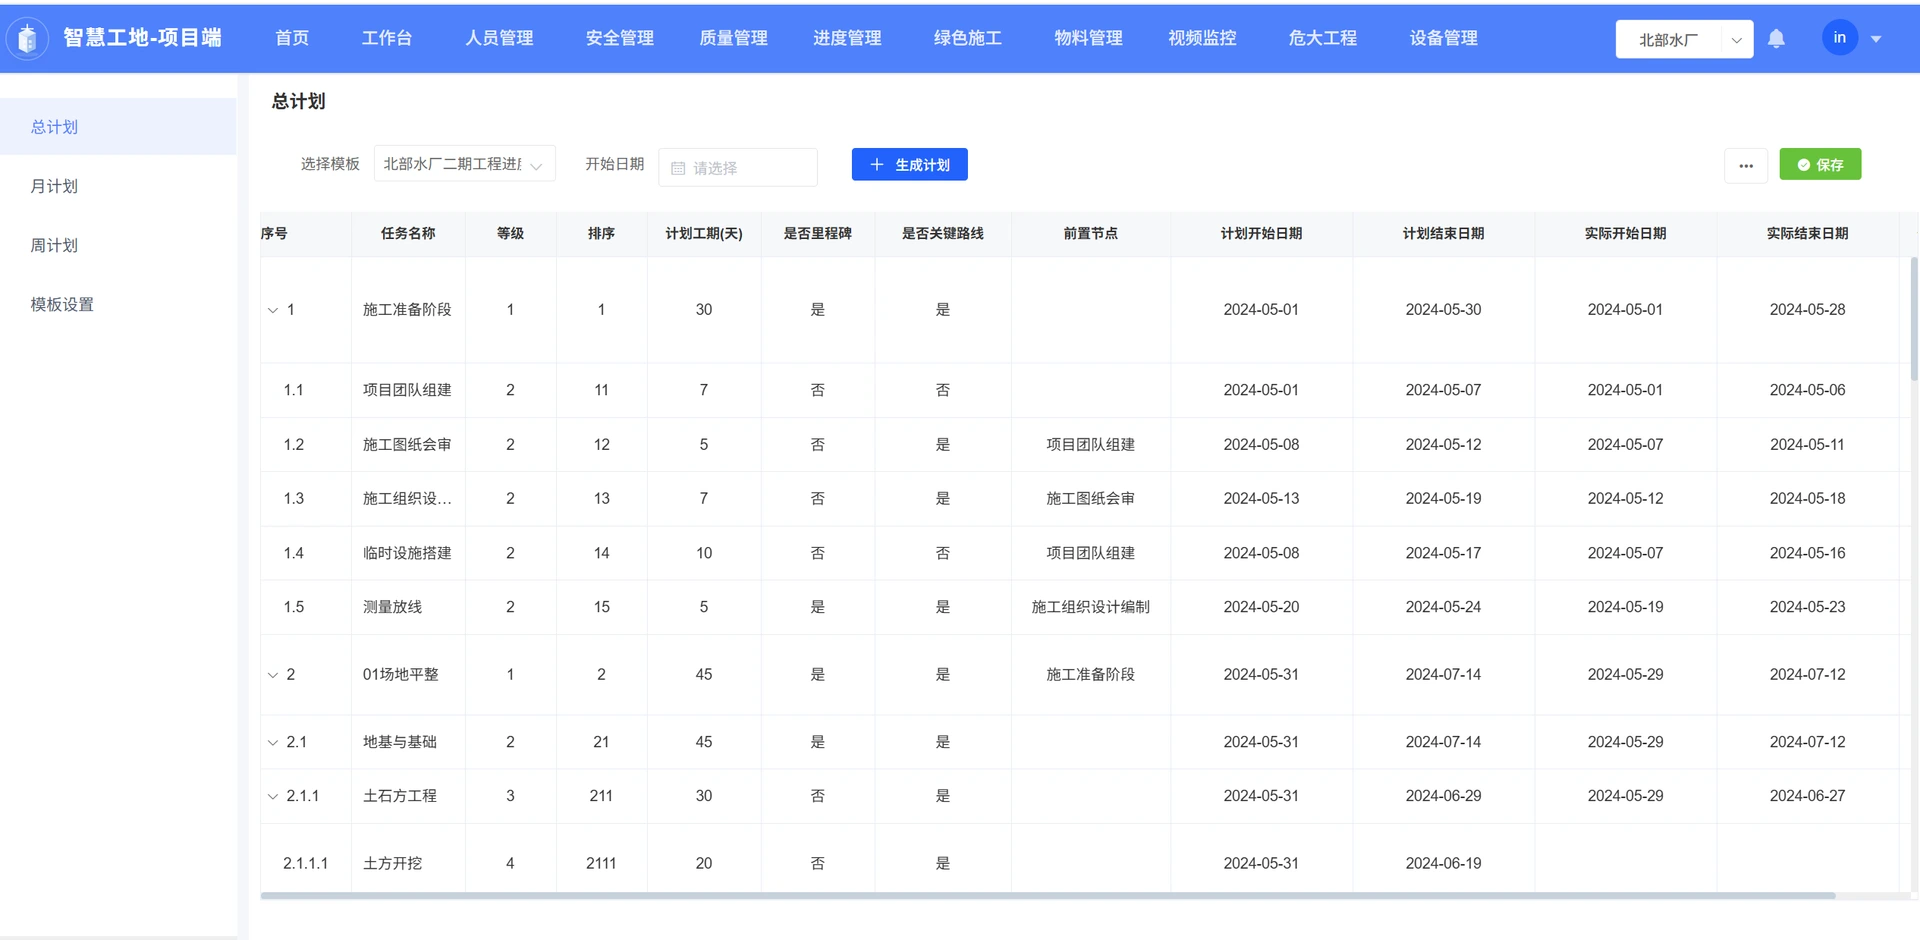The height and width of the screenshot is (940, 1920).
Task: Click the 是否关键路线 column header
Action: pos(943,233)
